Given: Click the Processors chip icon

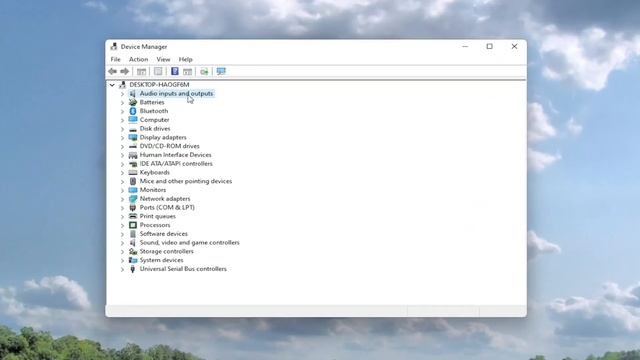Looking at the screenshot, I should pyautogui.click(x=133, y=225).
